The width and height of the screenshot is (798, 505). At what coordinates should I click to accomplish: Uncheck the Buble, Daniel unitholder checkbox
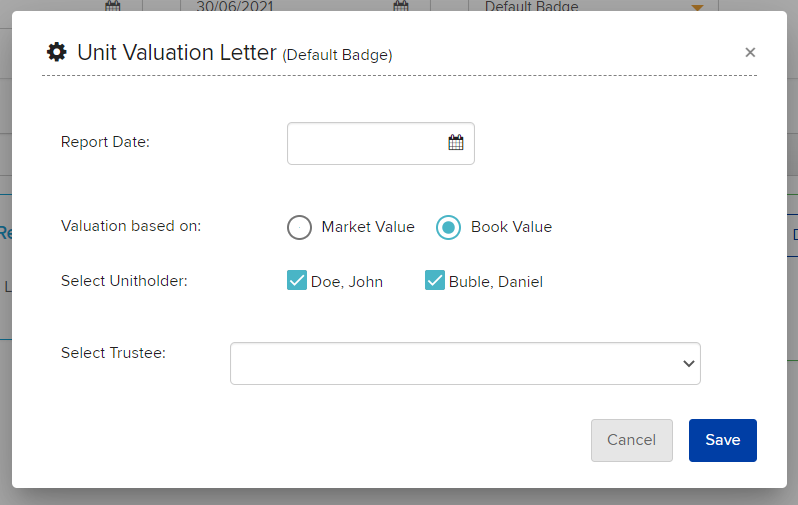[x=435, y=280]
